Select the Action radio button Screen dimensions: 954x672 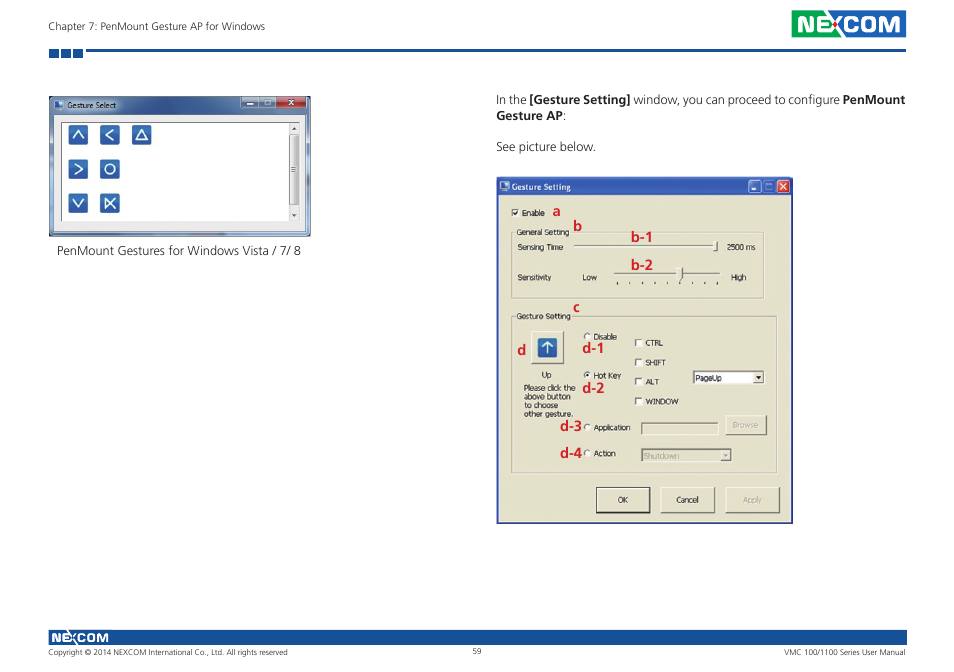click(587, 453)
